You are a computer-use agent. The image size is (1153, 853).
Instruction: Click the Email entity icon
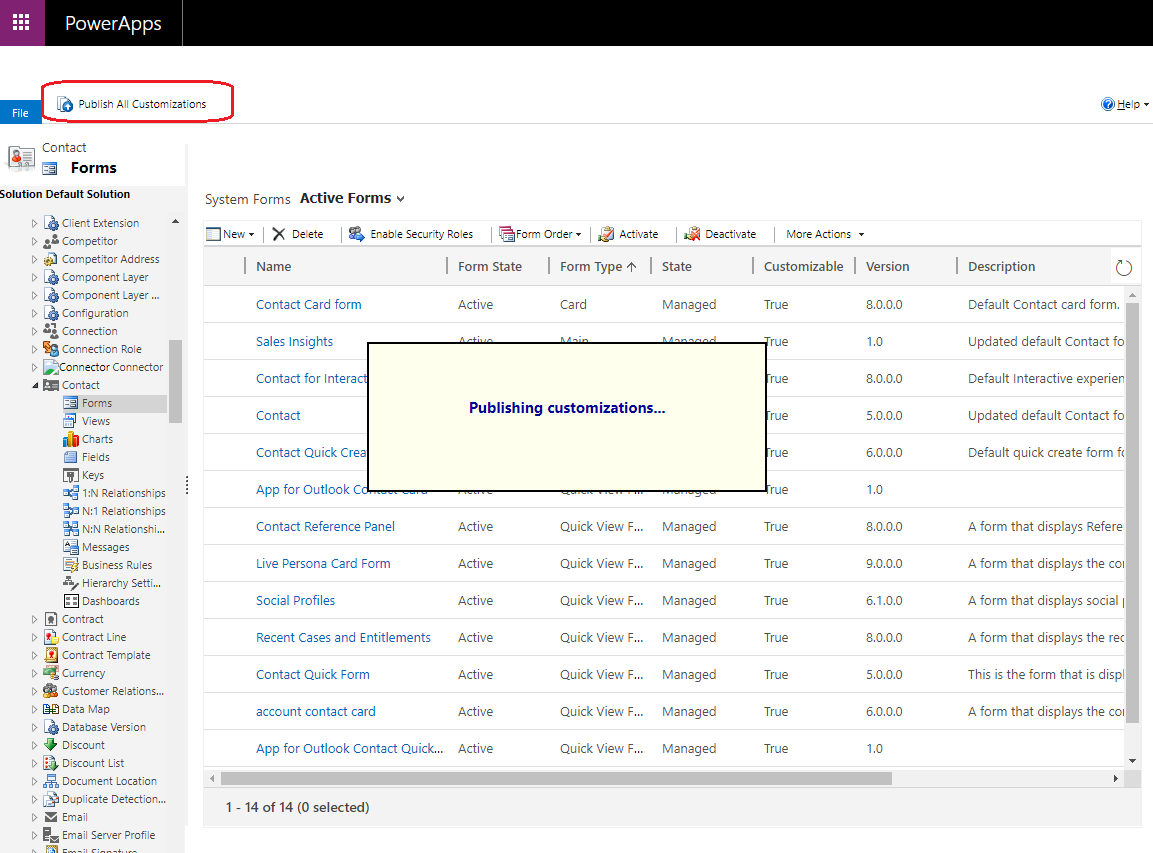click(51, 817)
